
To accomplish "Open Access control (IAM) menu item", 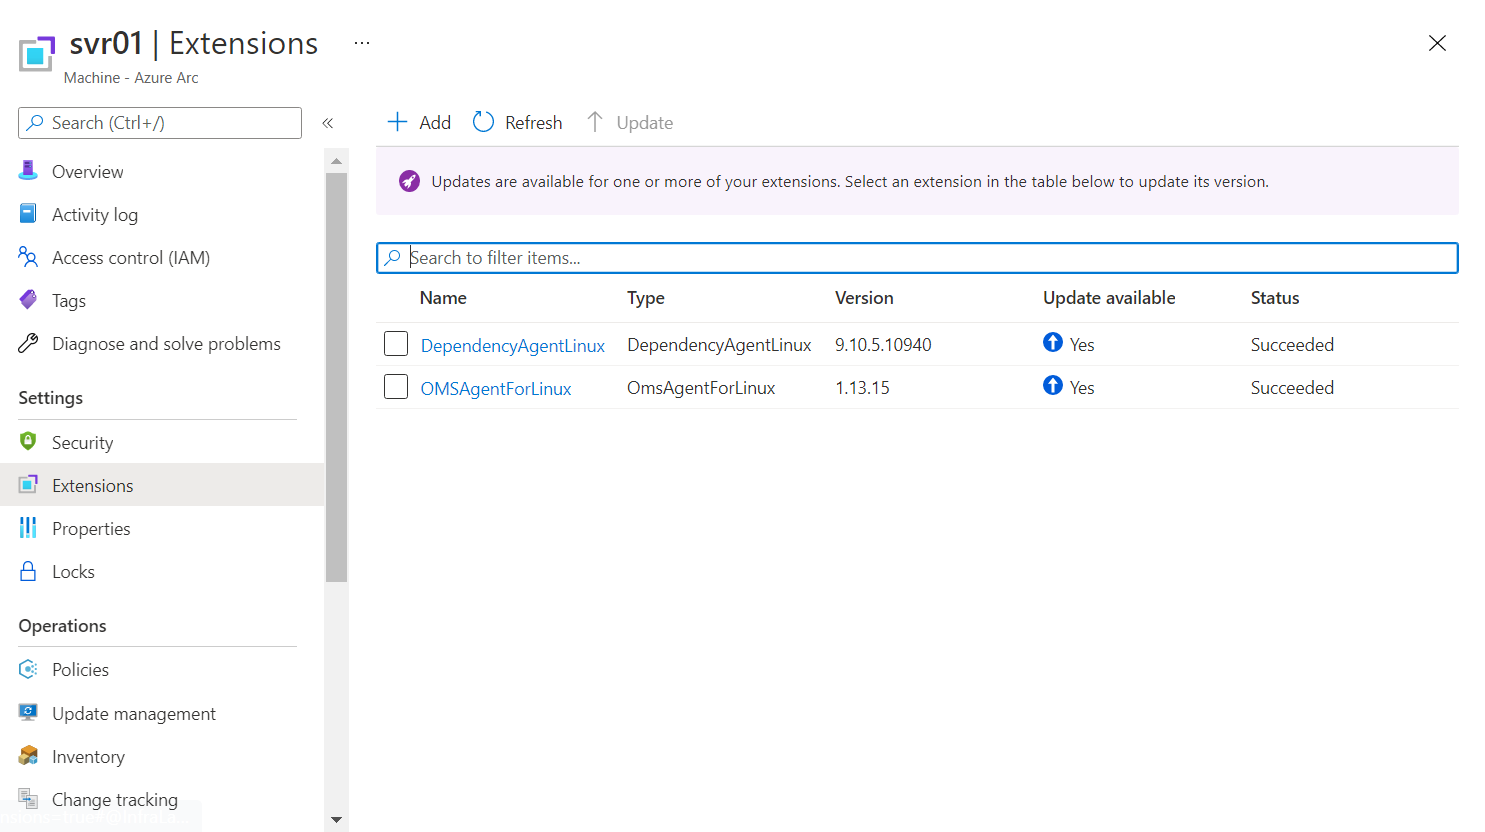I will (131, 258).
